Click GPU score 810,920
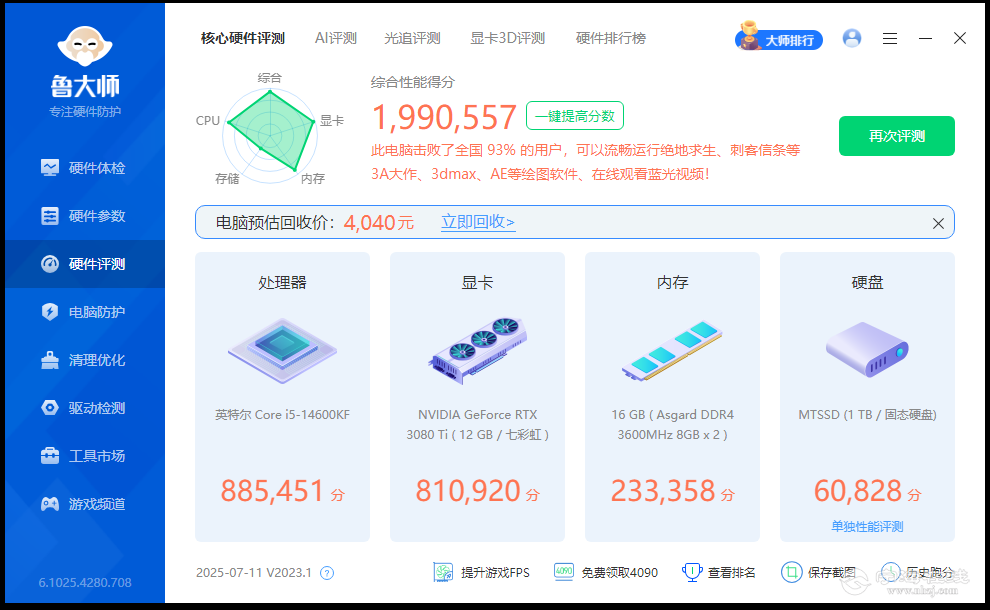990x610 pixels. pyautogui.click(x=468, y=491)
